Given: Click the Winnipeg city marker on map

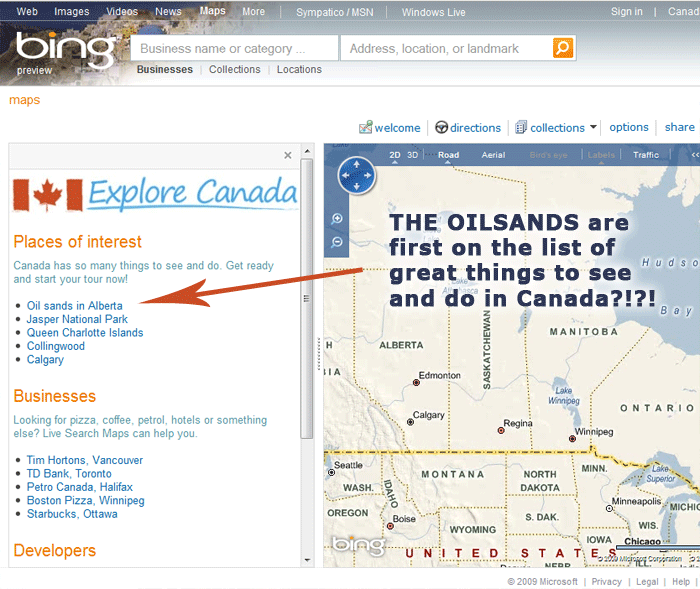Looking at the screenshot, I should (x=572, y=439).
